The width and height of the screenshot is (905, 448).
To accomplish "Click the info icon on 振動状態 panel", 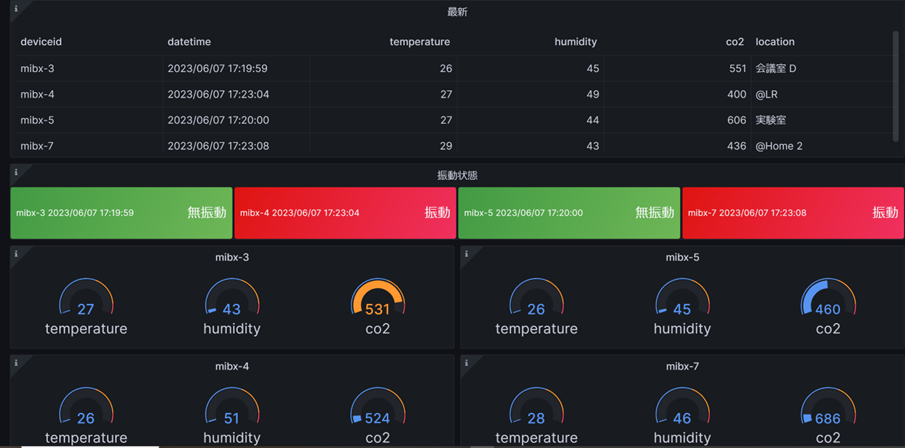I will (16, 172).
